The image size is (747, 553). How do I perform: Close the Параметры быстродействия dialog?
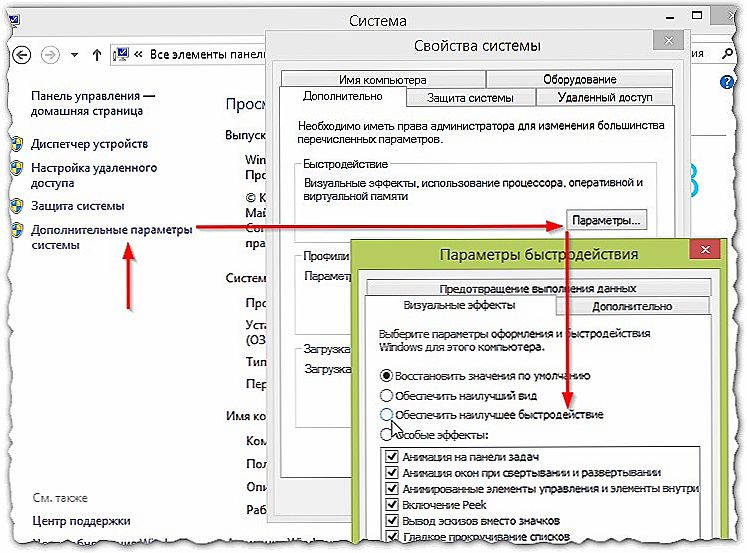[x=705, y=250]
